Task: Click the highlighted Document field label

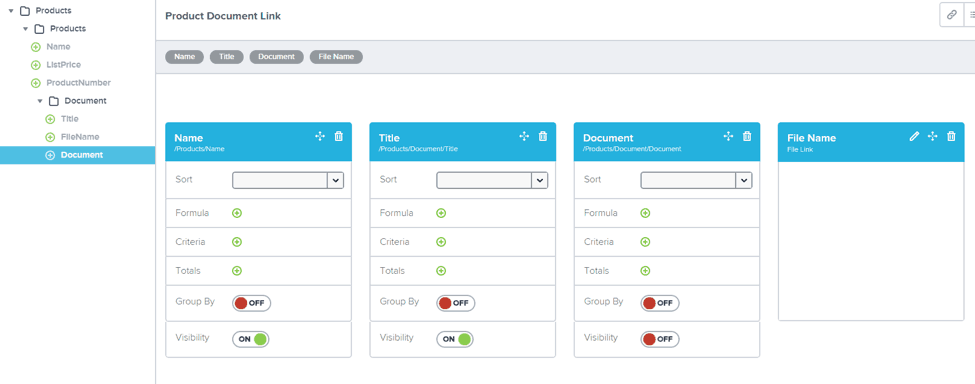Action: [82, 155]
